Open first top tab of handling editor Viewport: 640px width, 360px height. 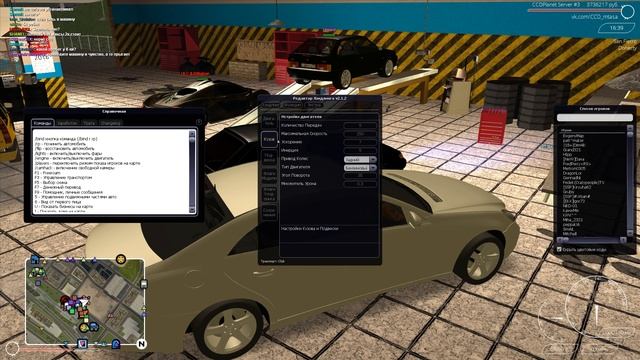tap(270, 105)
